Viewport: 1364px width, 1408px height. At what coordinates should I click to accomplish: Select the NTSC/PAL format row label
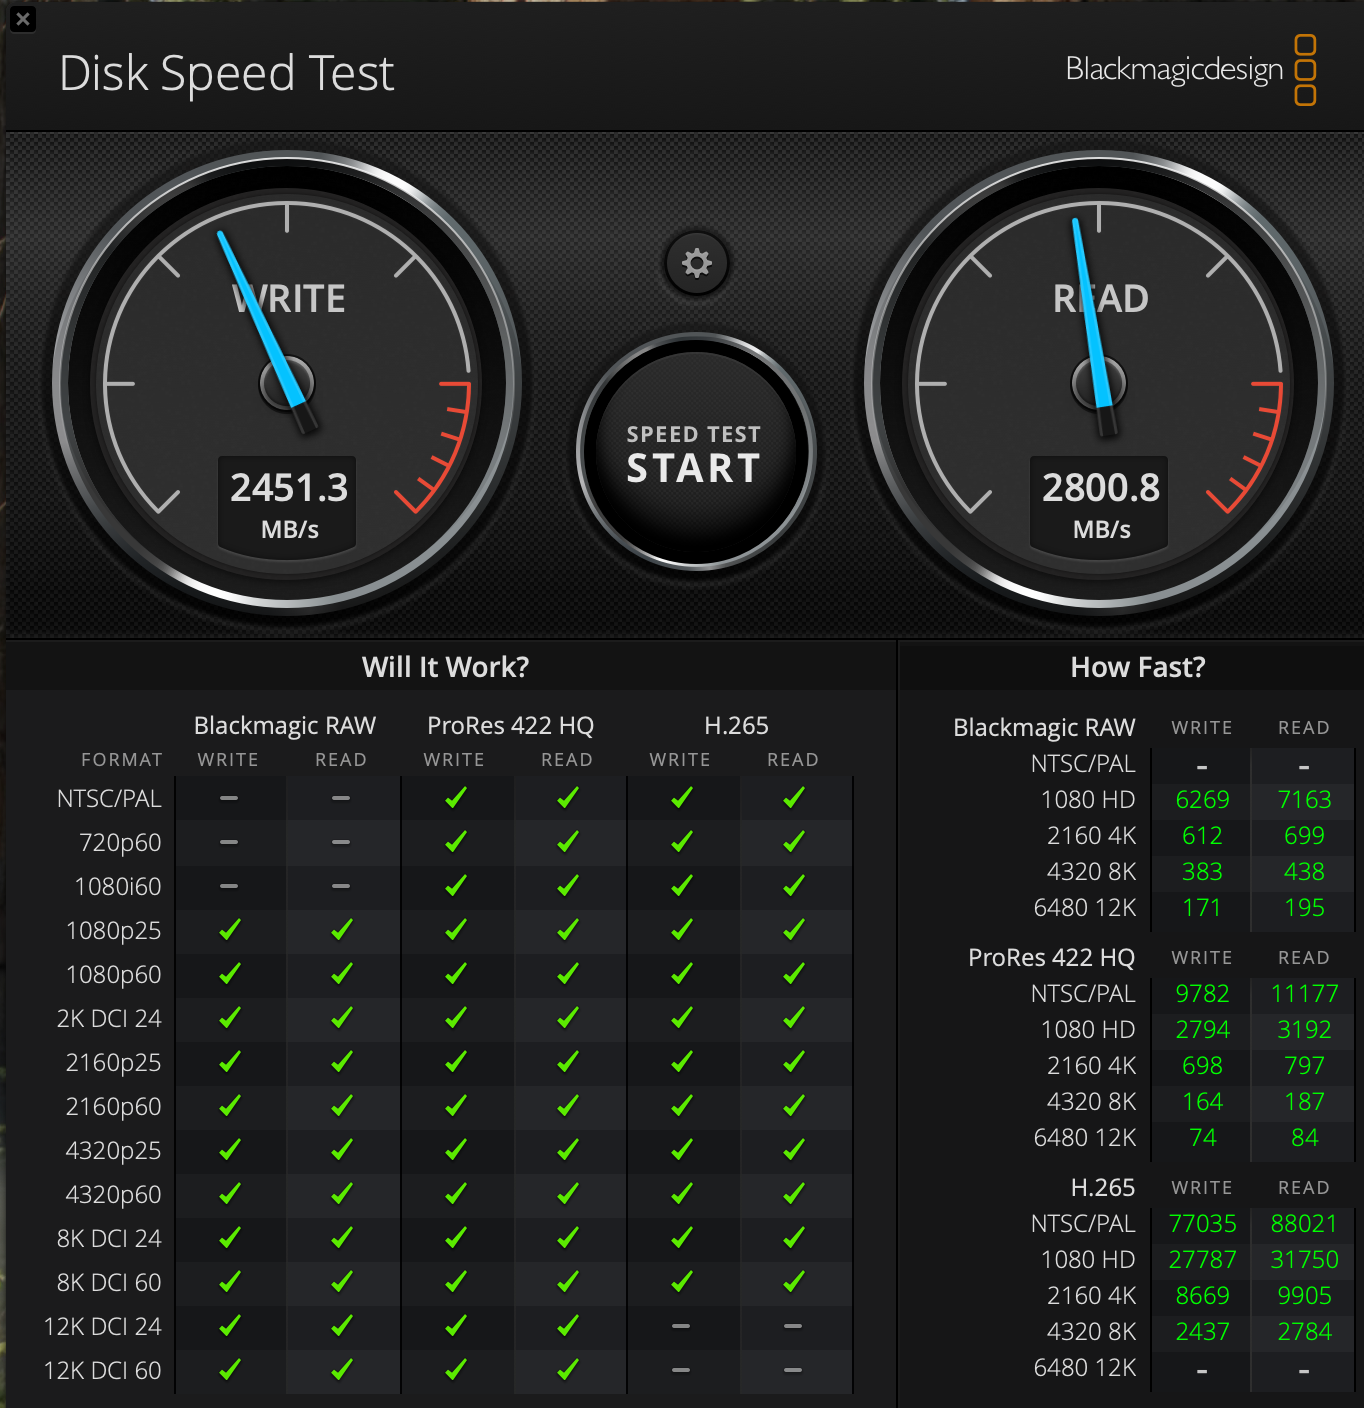(x=109, y=799)
